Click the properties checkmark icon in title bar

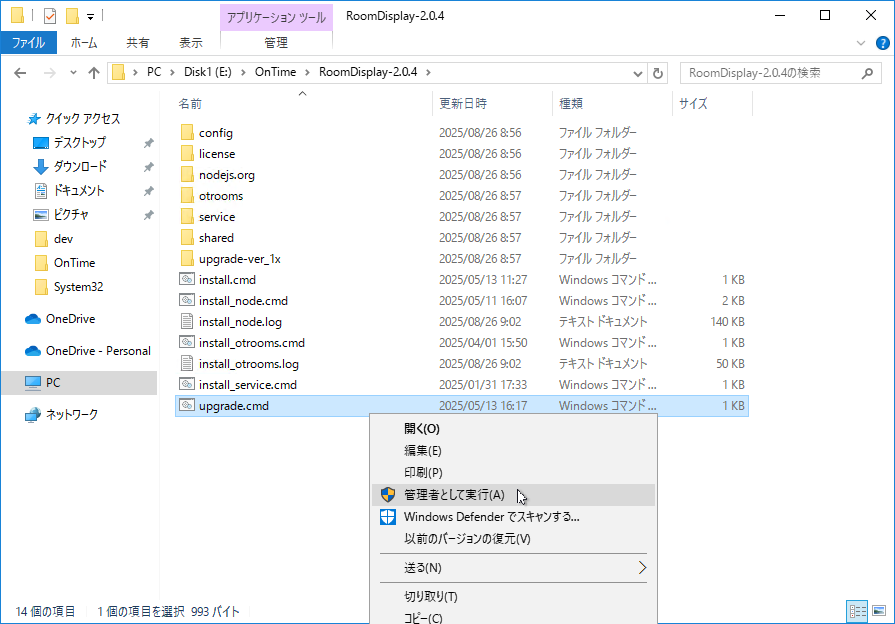click(x=50, y=16)
